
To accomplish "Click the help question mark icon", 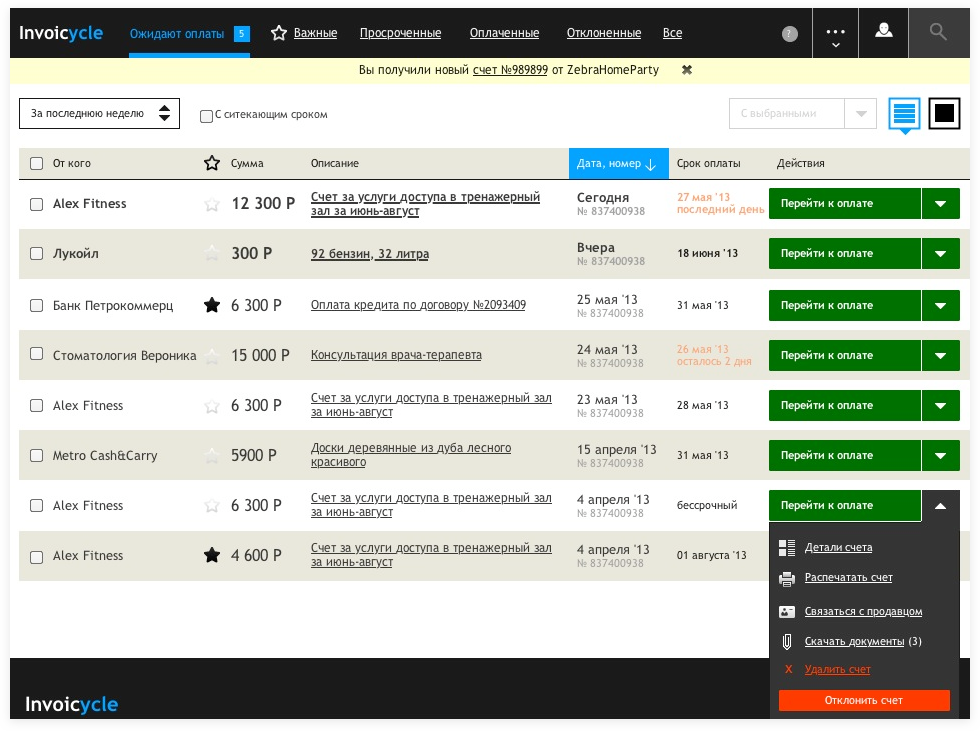I will 790,34.
